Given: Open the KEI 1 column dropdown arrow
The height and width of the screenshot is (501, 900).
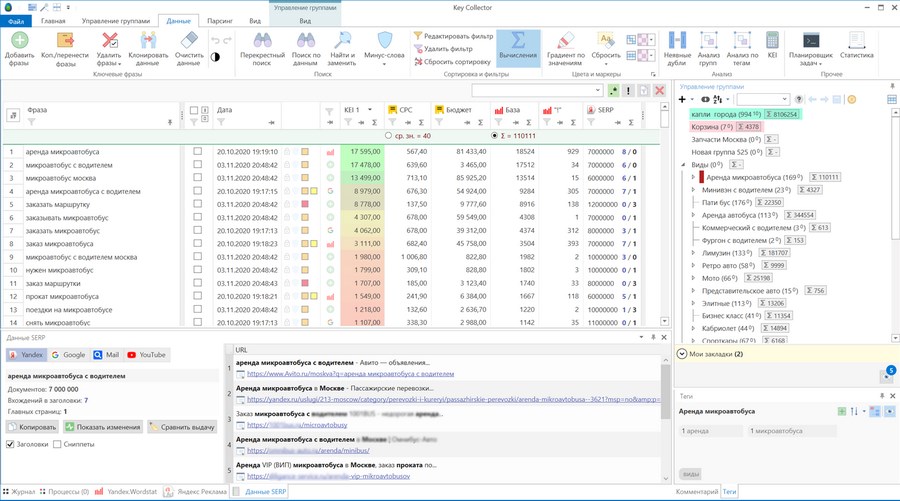Looking at the screenshot, I should 370,110.
